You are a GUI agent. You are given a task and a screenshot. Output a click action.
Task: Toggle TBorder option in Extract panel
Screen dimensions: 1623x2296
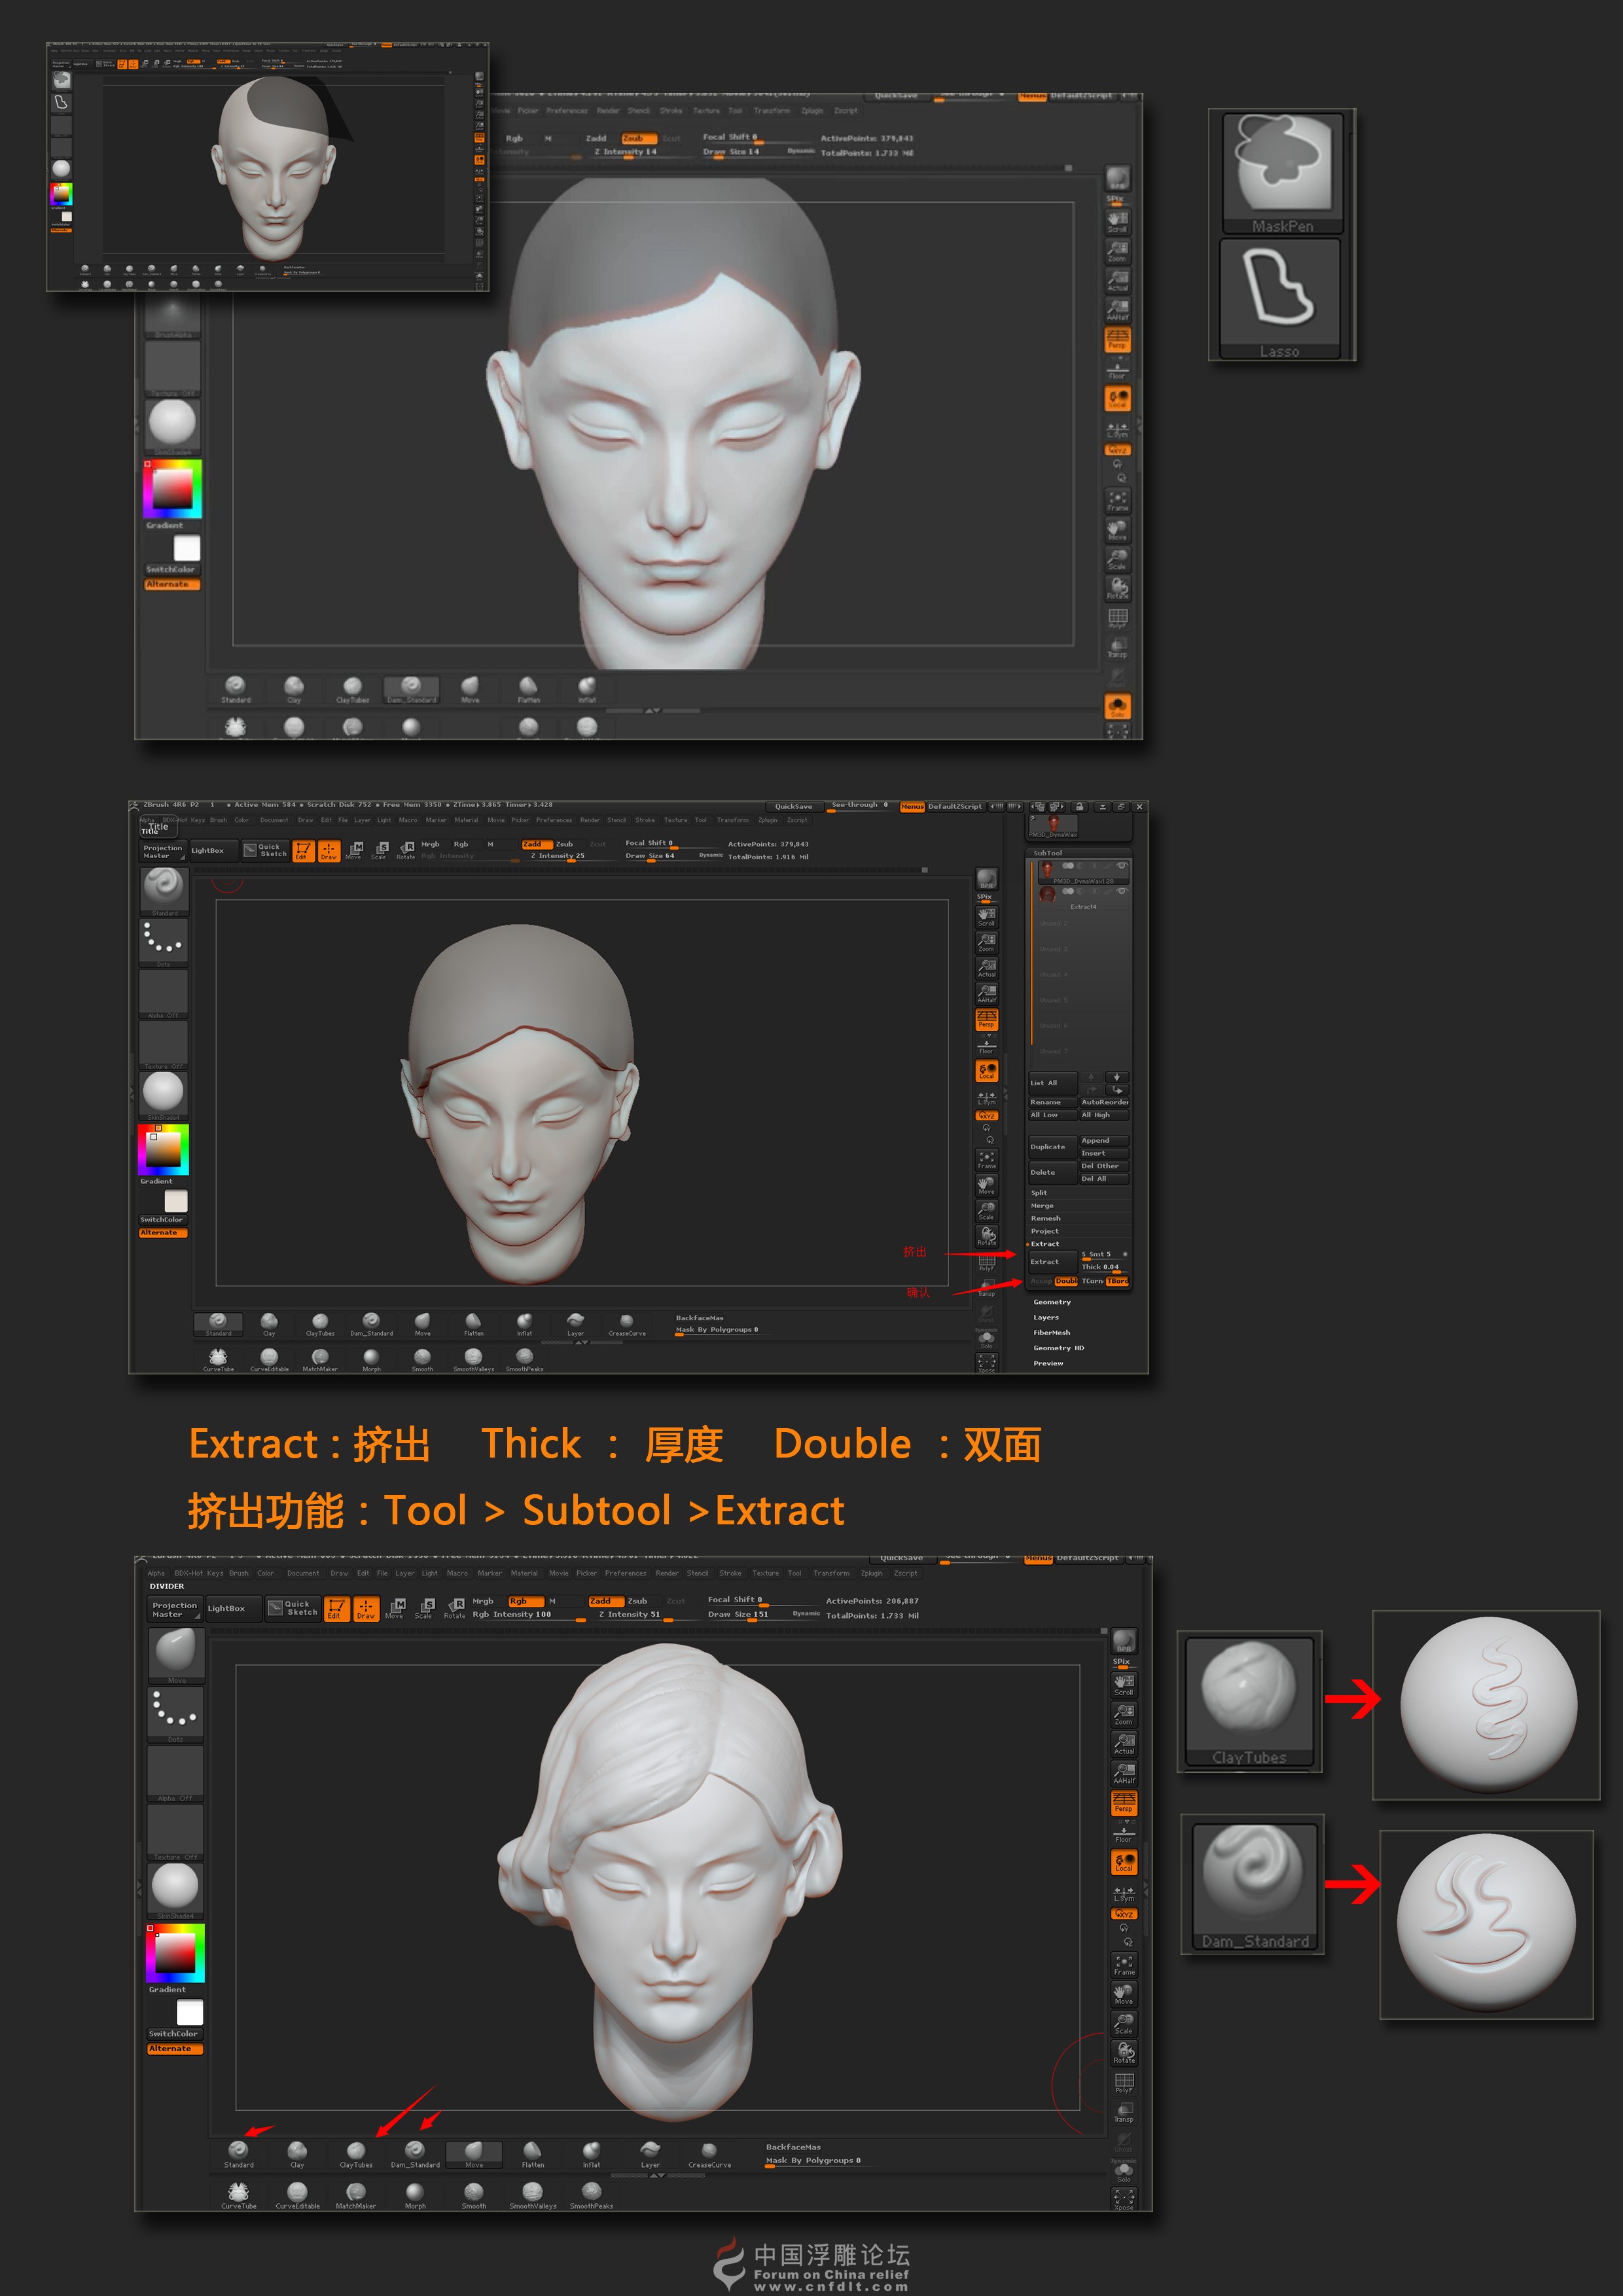click(1117, 1281)
